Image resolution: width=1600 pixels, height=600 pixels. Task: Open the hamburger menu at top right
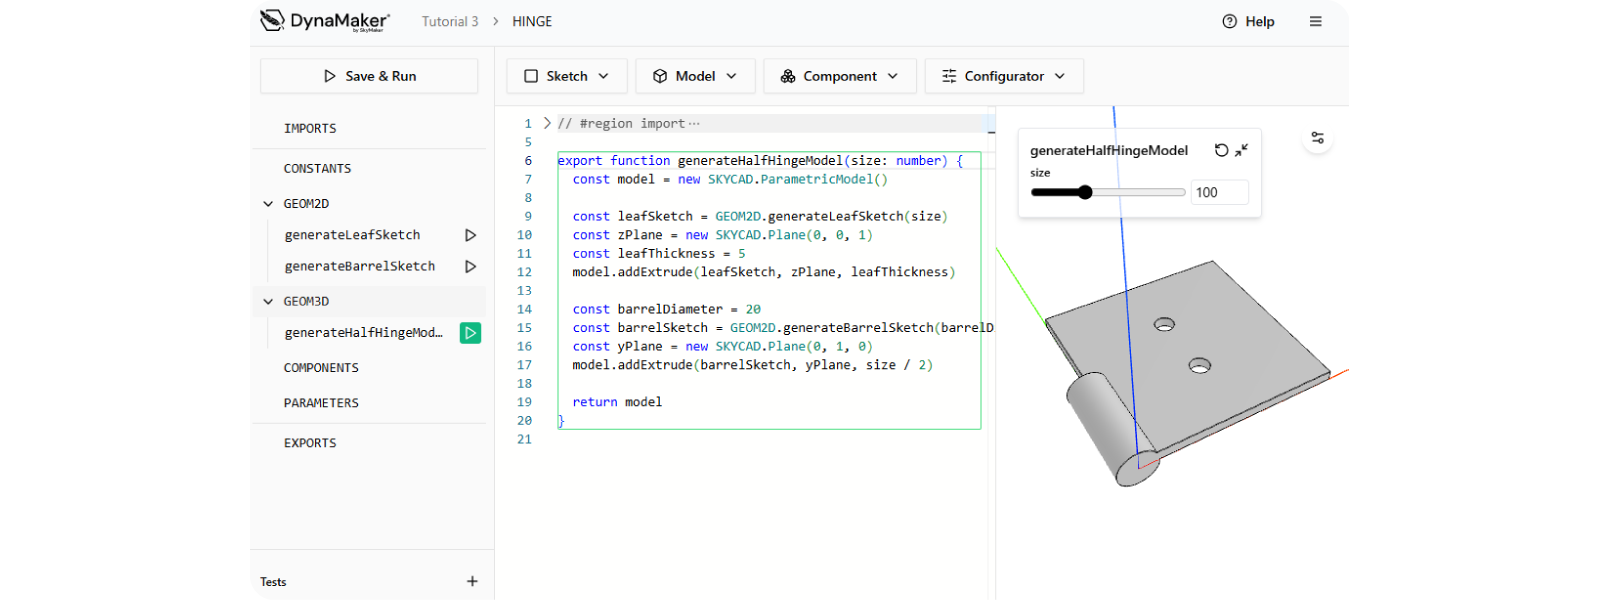[x=1315, y=21]
